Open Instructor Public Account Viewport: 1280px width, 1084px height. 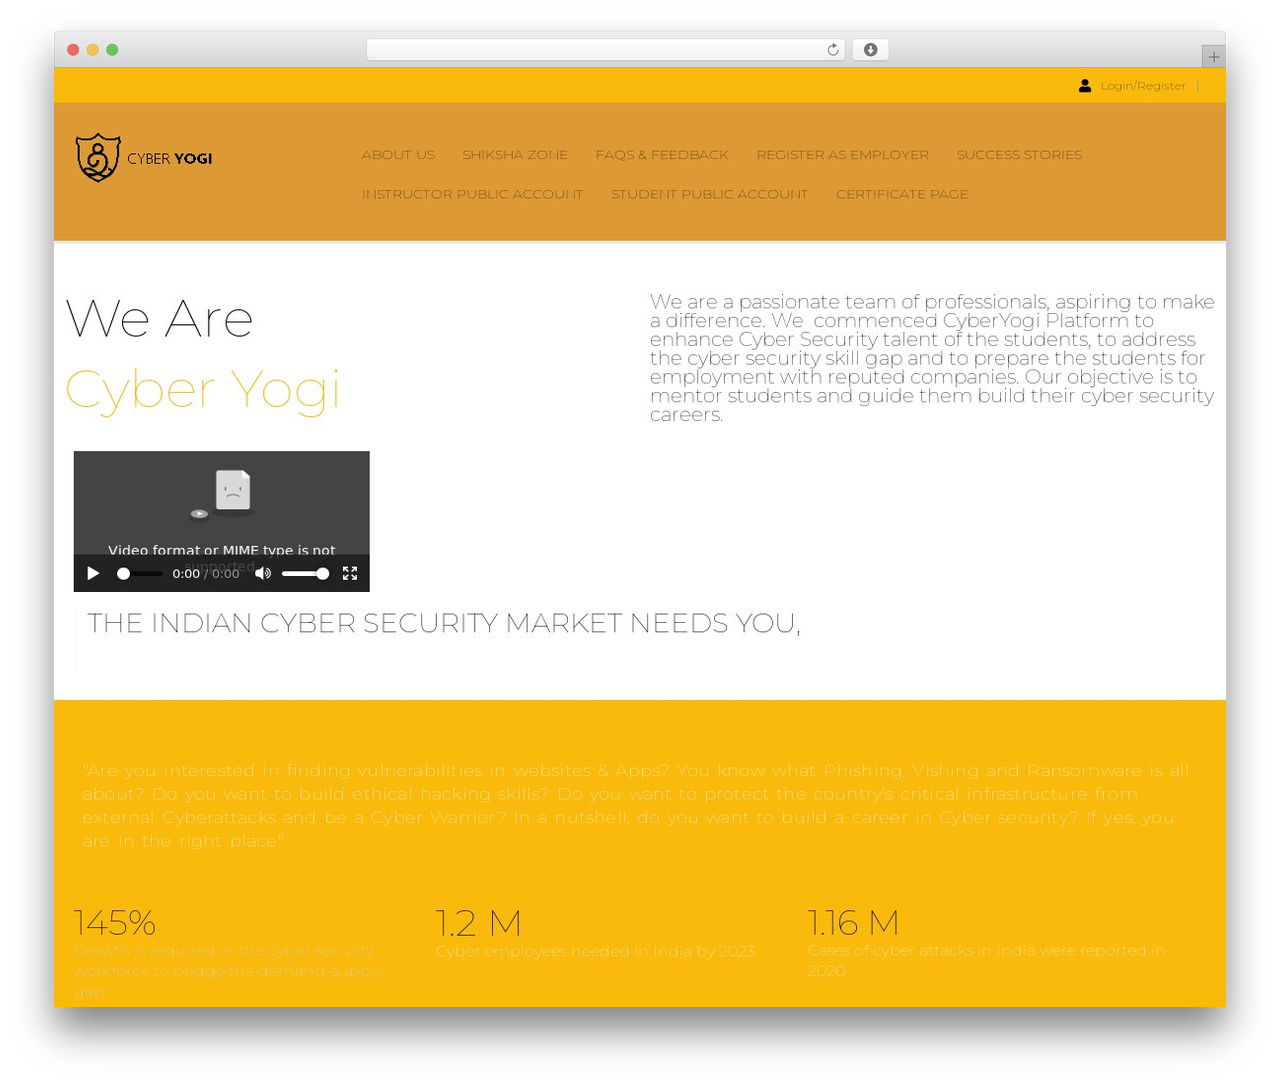point(472,194)
